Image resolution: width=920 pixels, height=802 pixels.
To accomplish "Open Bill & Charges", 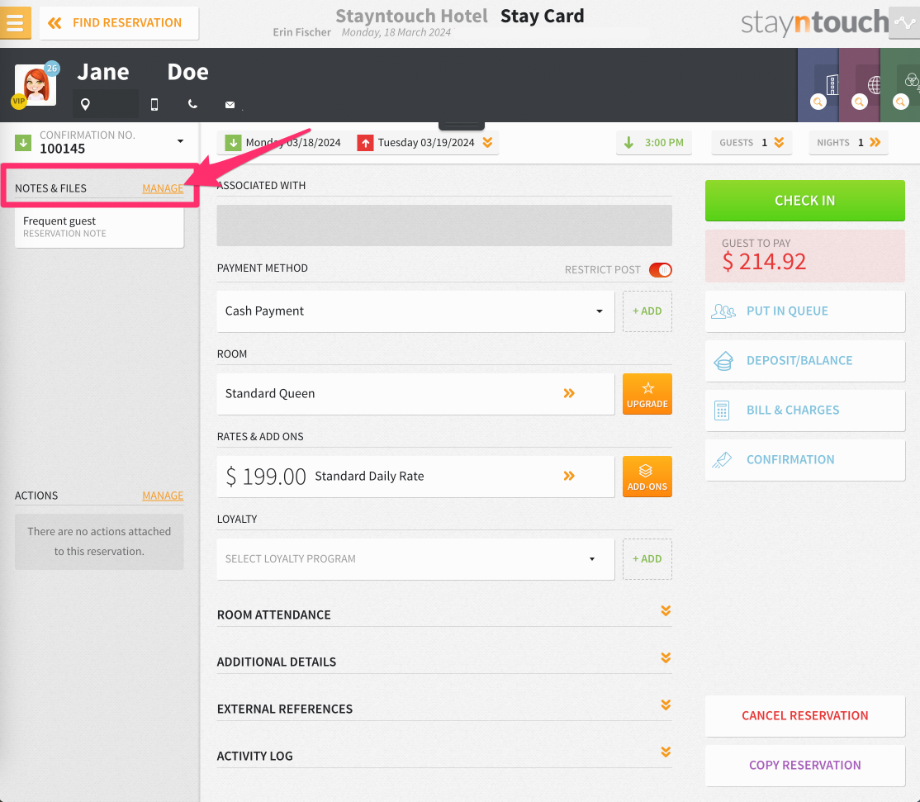I will click(805, 410).
